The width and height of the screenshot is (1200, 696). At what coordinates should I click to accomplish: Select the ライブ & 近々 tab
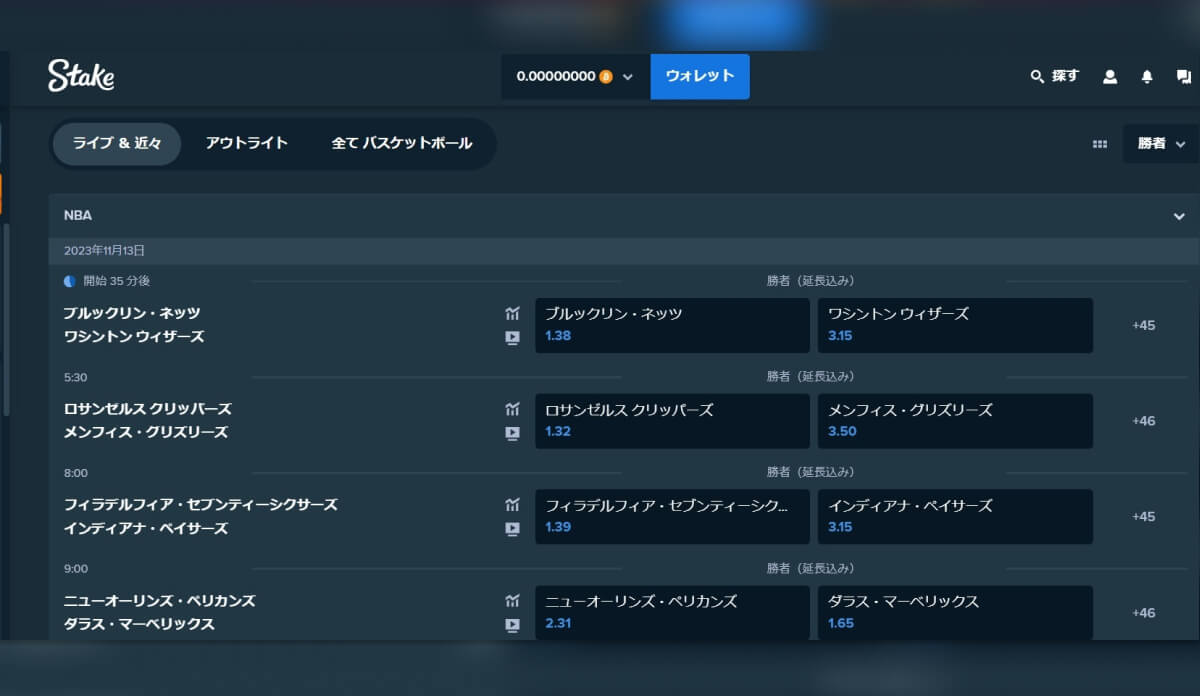(117, 144)
